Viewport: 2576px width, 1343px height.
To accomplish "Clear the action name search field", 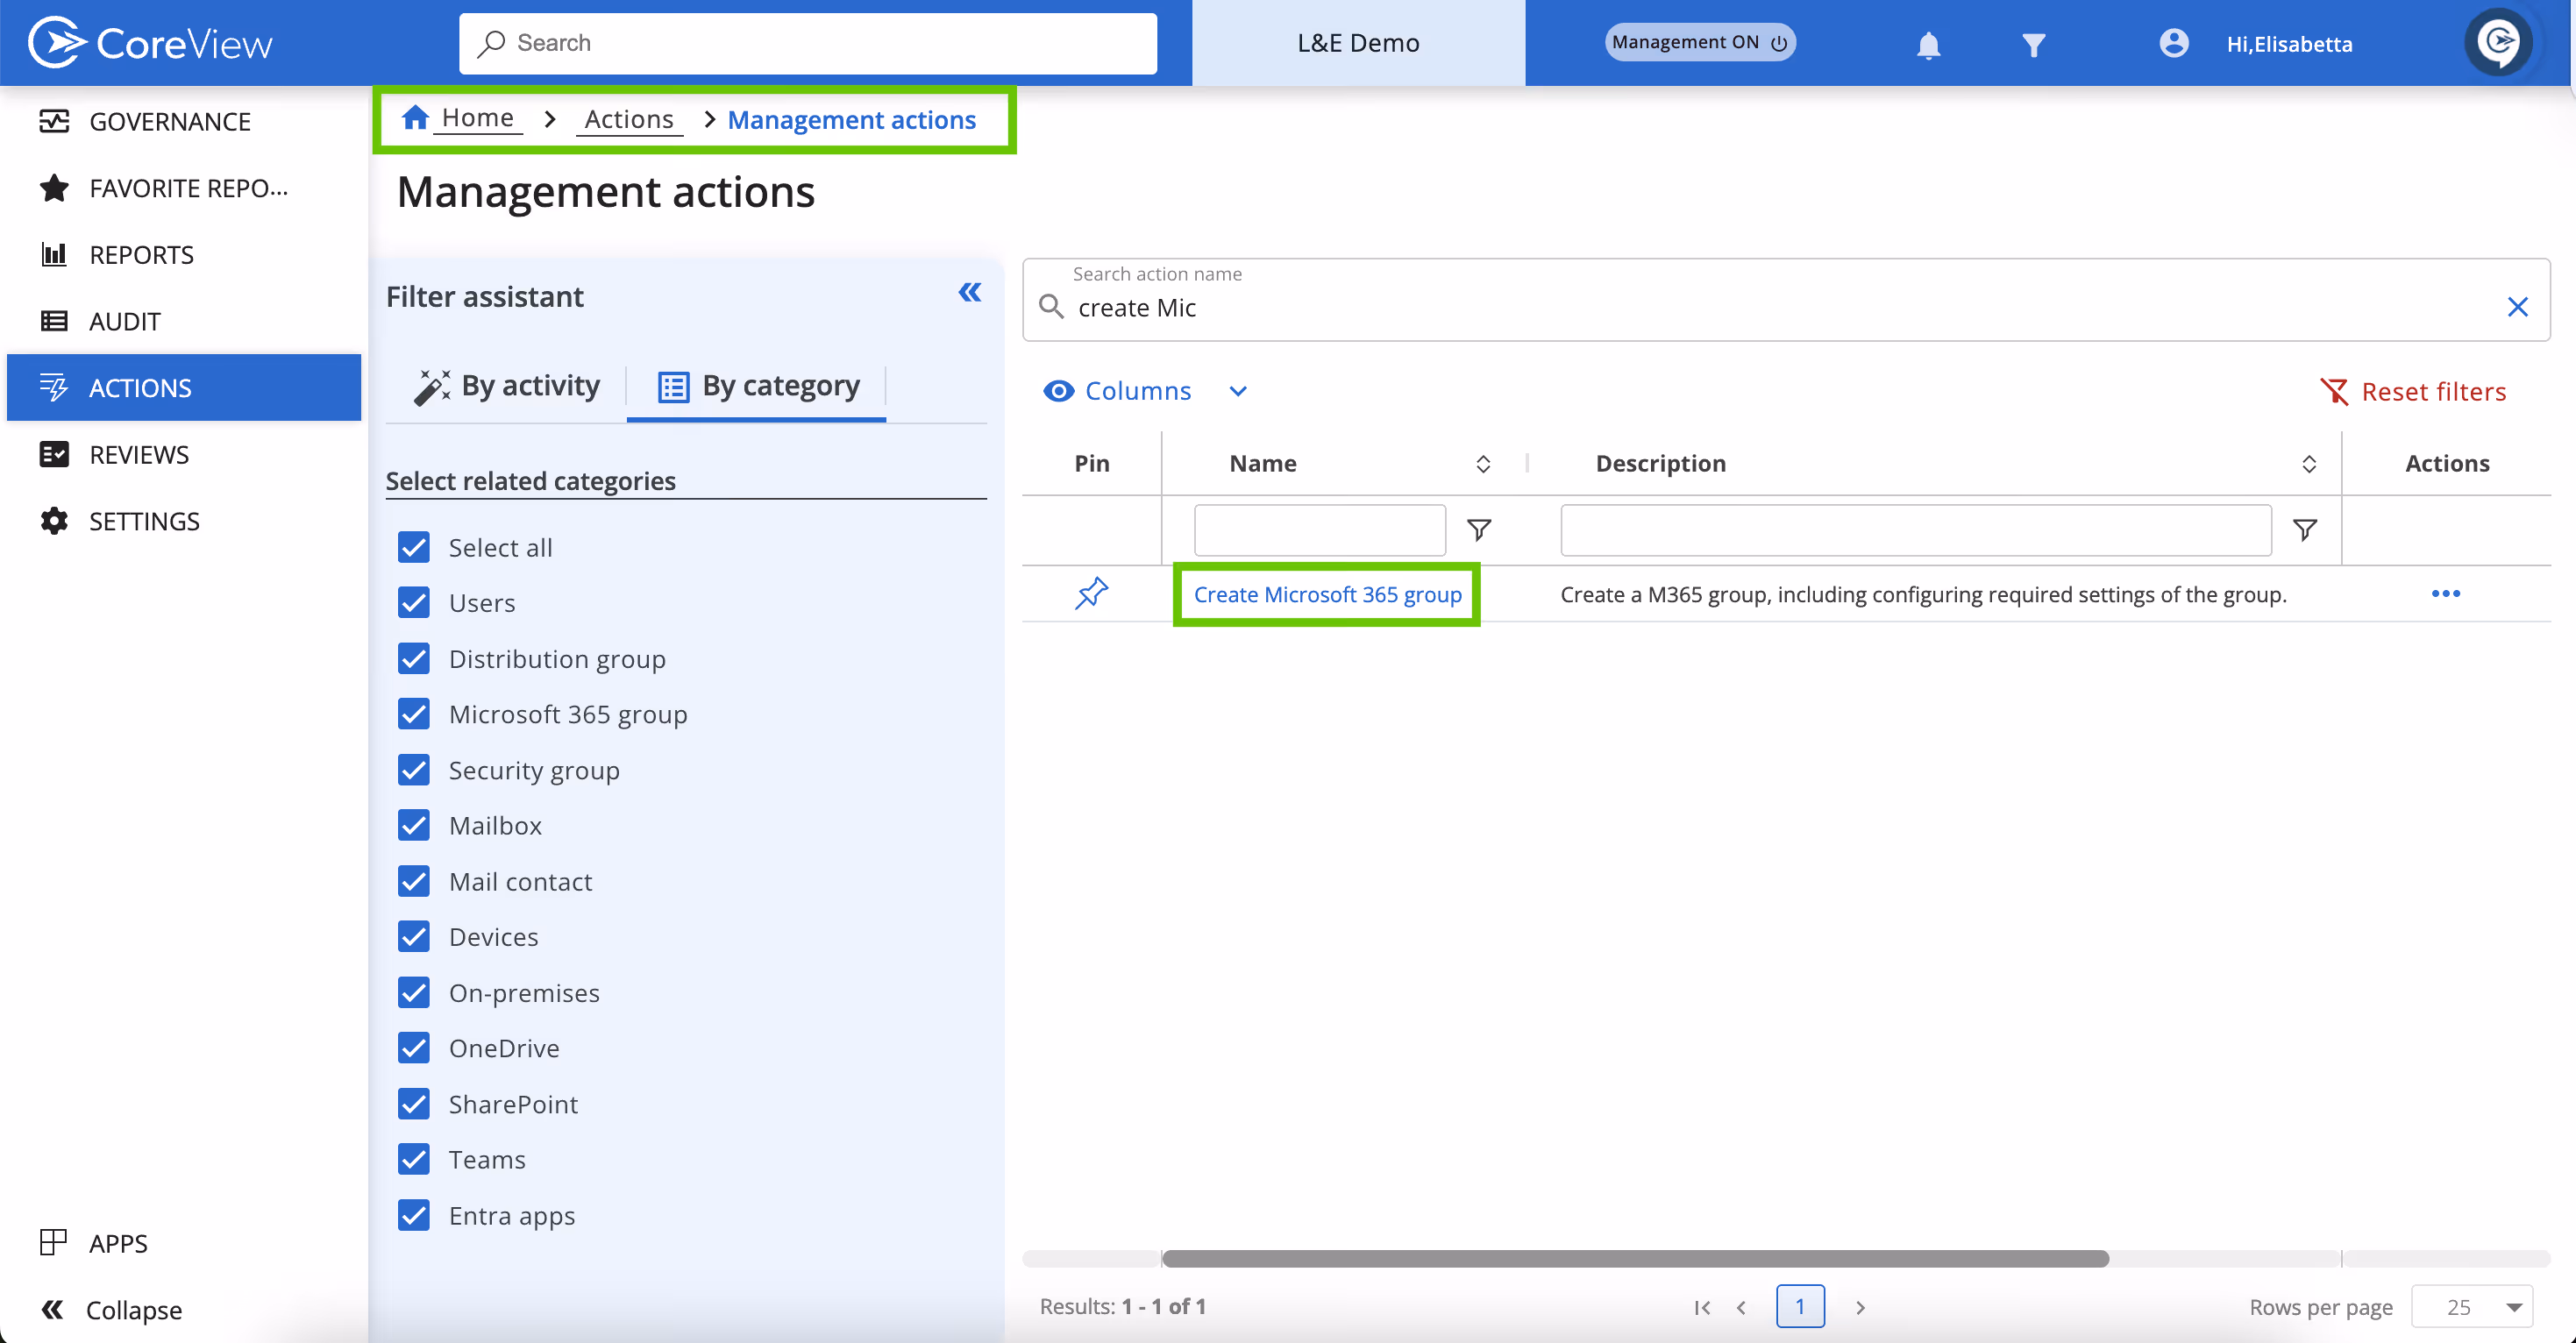I will tap(2518, 307).
